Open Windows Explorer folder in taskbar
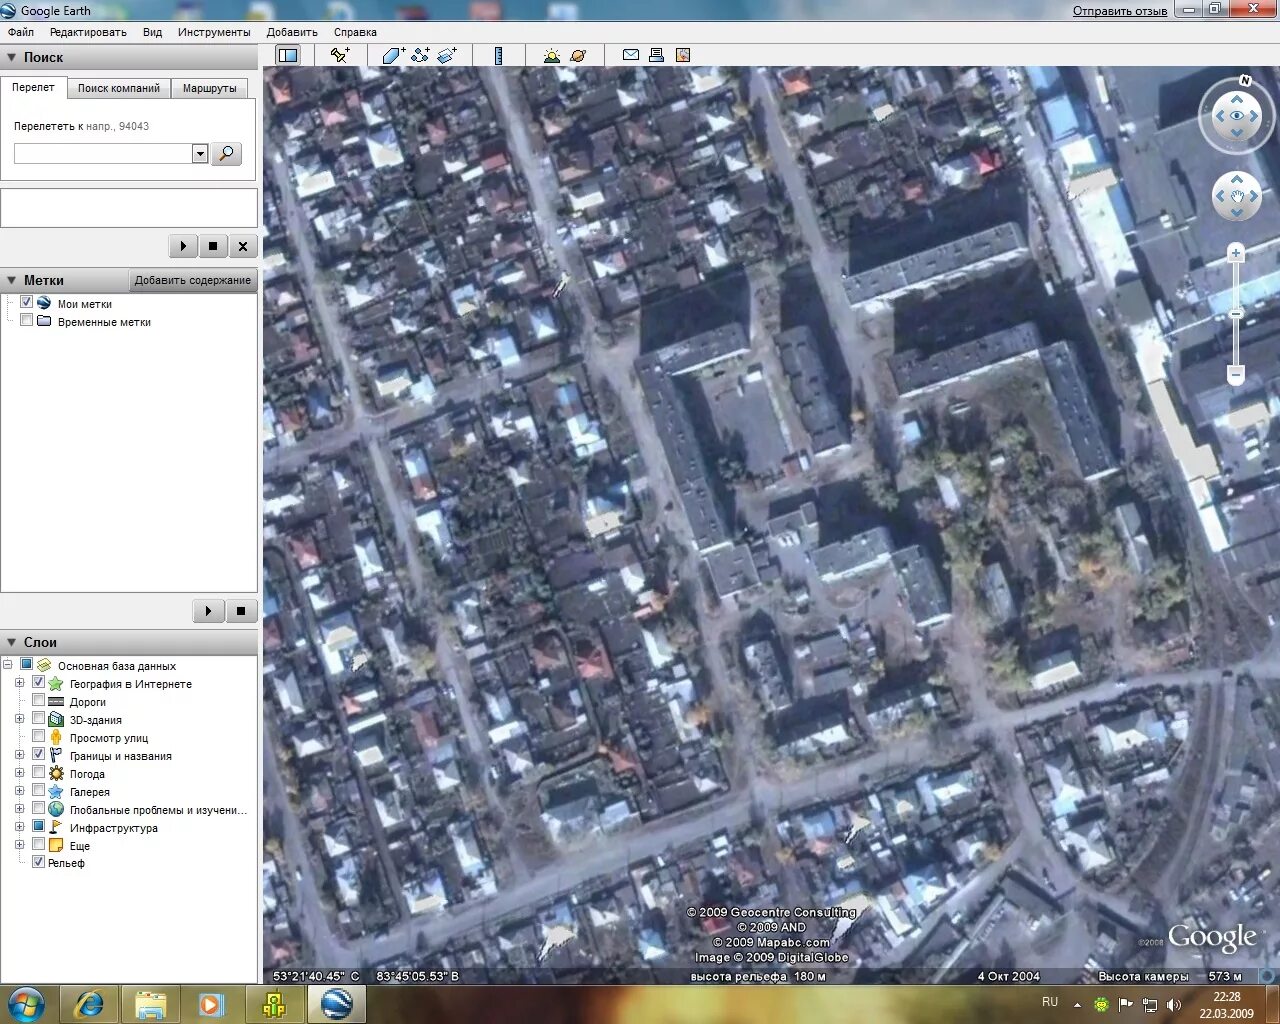The width and height of the screenshot is (1280, 1024). pyautogui.click(x=150, y=1004)
